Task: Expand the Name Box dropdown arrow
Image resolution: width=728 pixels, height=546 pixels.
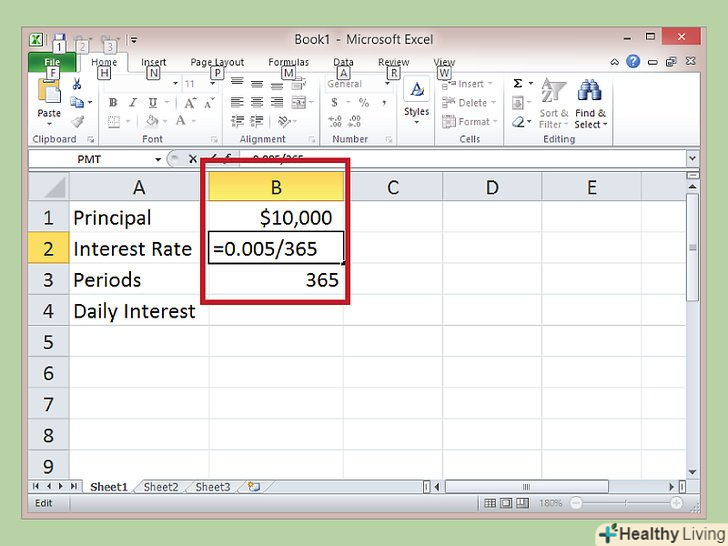Action: tap(158, 159)
